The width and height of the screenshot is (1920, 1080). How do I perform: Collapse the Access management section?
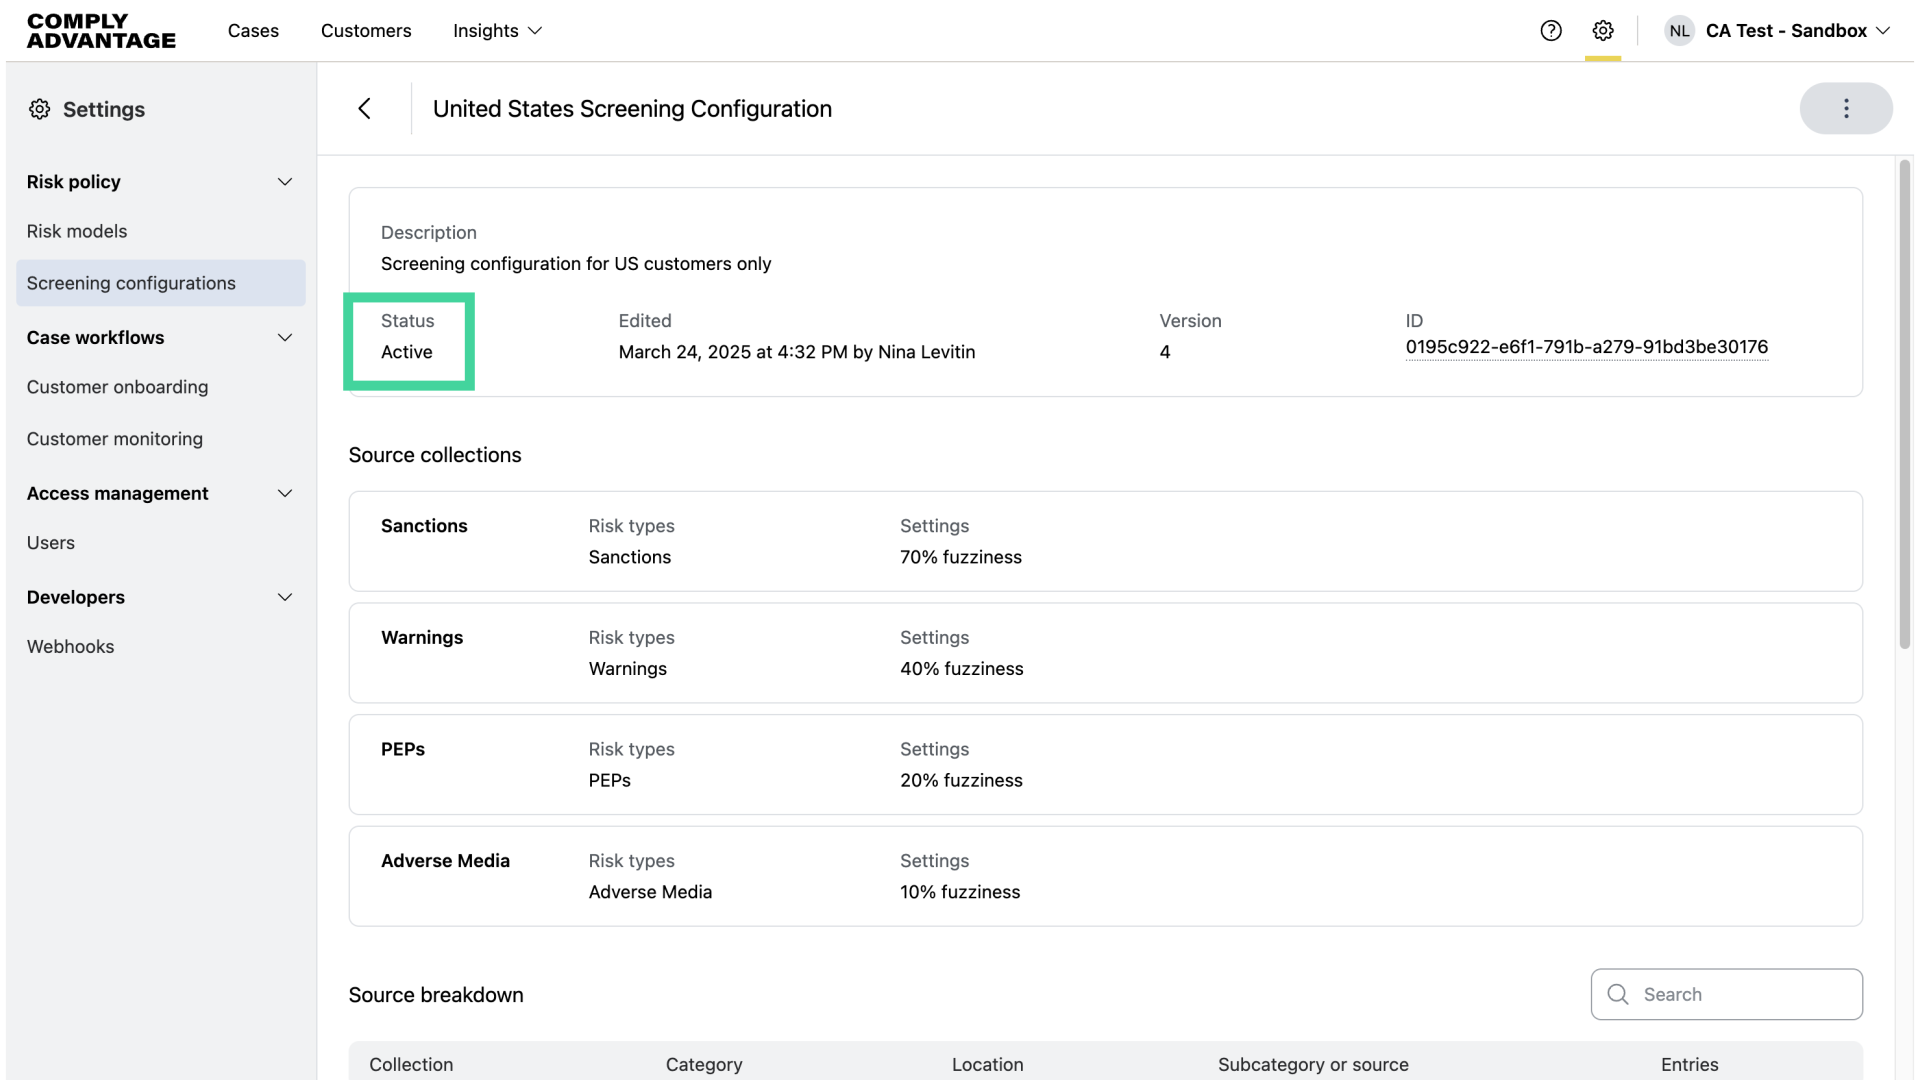pyautogui.click(x=285, y=494)
